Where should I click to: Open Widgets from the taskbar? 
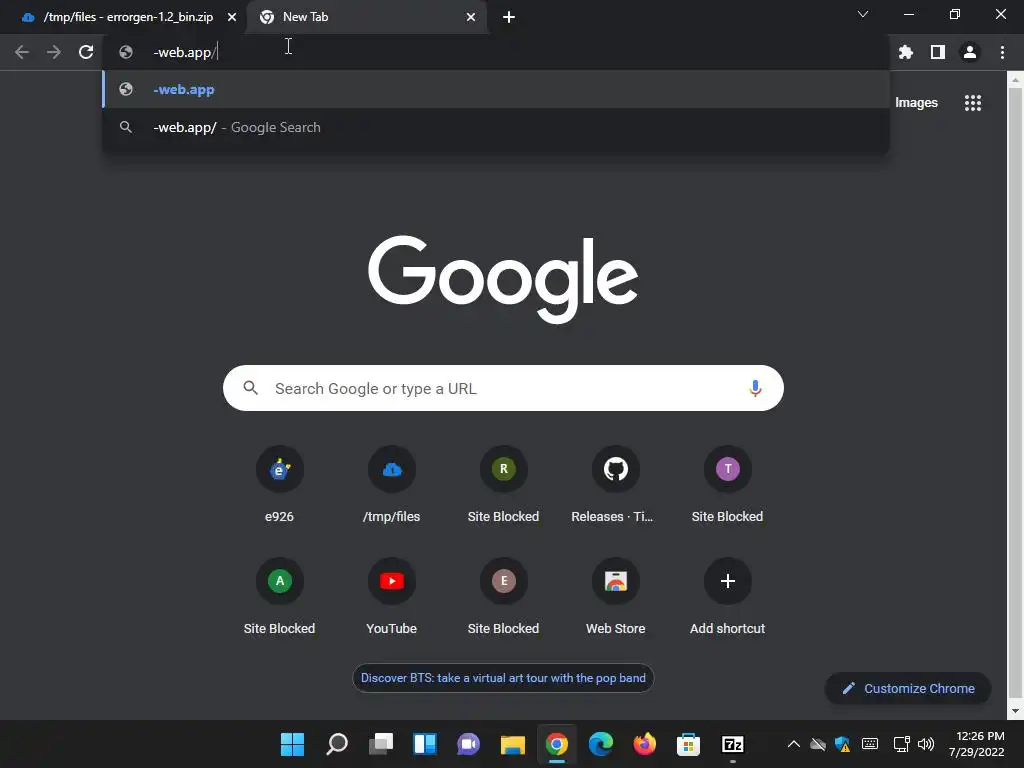click(x=424, y=744)
